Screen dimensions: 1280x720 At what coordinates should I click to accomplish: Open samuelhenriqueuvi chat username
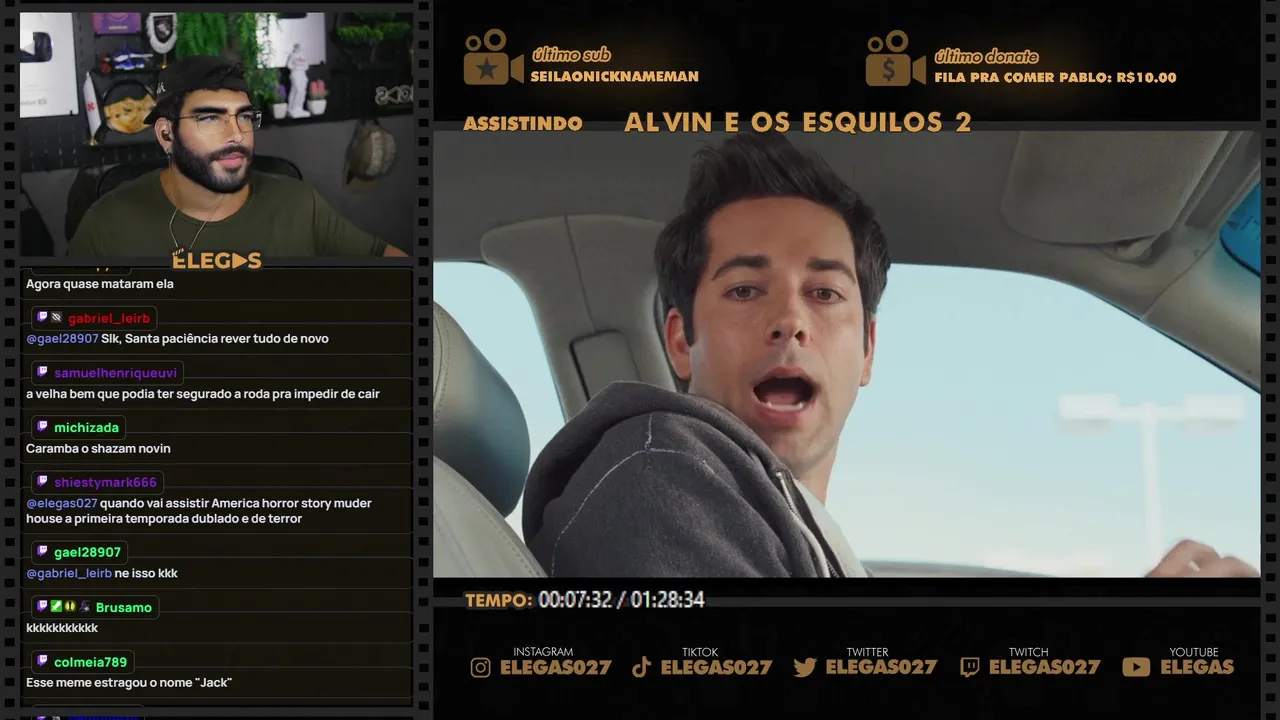click(115, 373)
